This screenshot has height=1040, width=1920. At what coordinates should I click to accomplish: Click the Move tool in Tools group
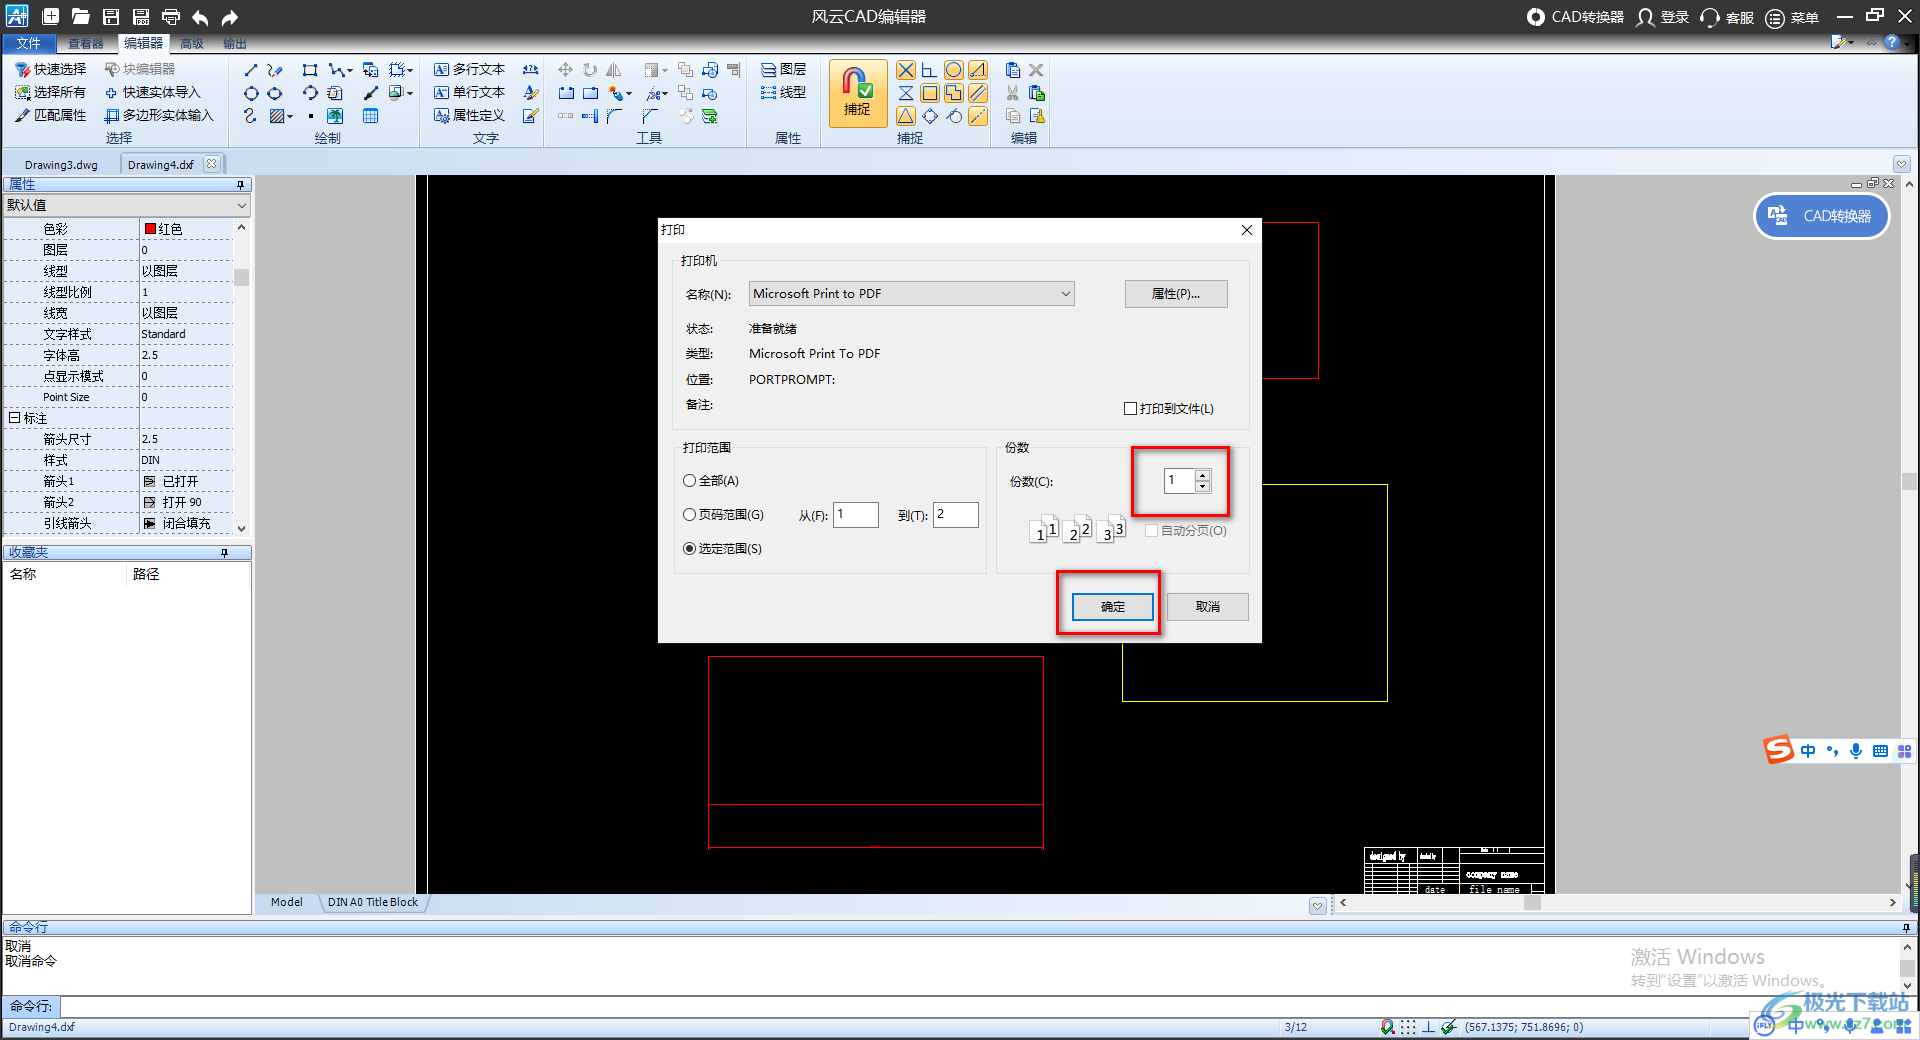(x=565, y=70)
